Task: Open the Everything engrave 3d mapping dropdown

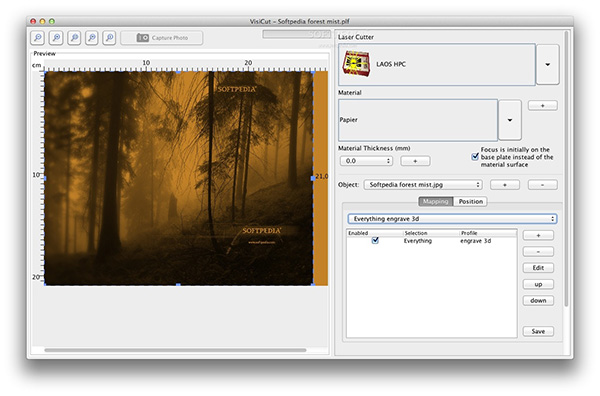Action: (452, 219)
